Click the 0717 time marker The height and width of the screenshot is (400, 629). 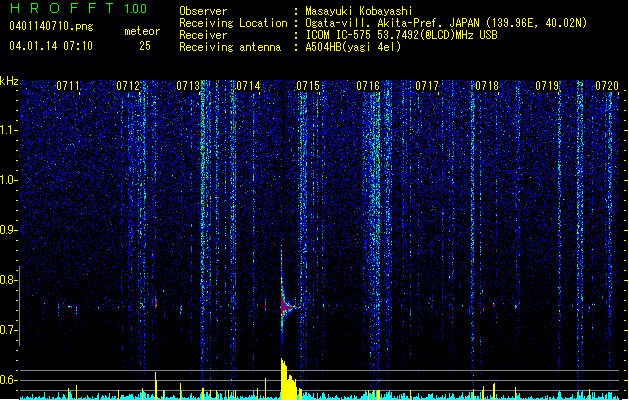(427, 86)
